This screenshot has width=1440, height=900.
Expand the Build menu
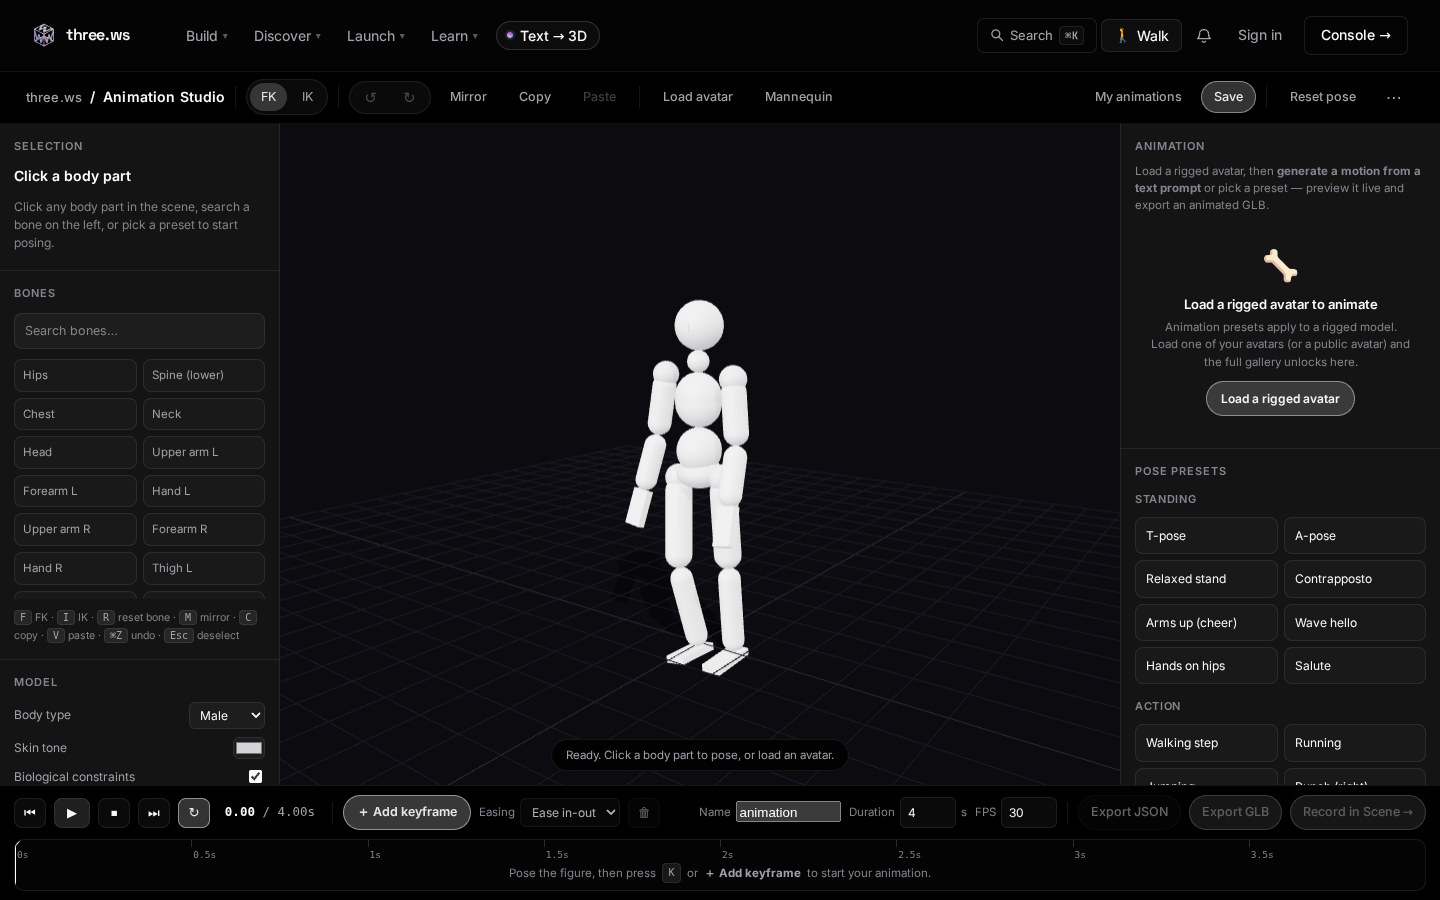click(207, 36)
